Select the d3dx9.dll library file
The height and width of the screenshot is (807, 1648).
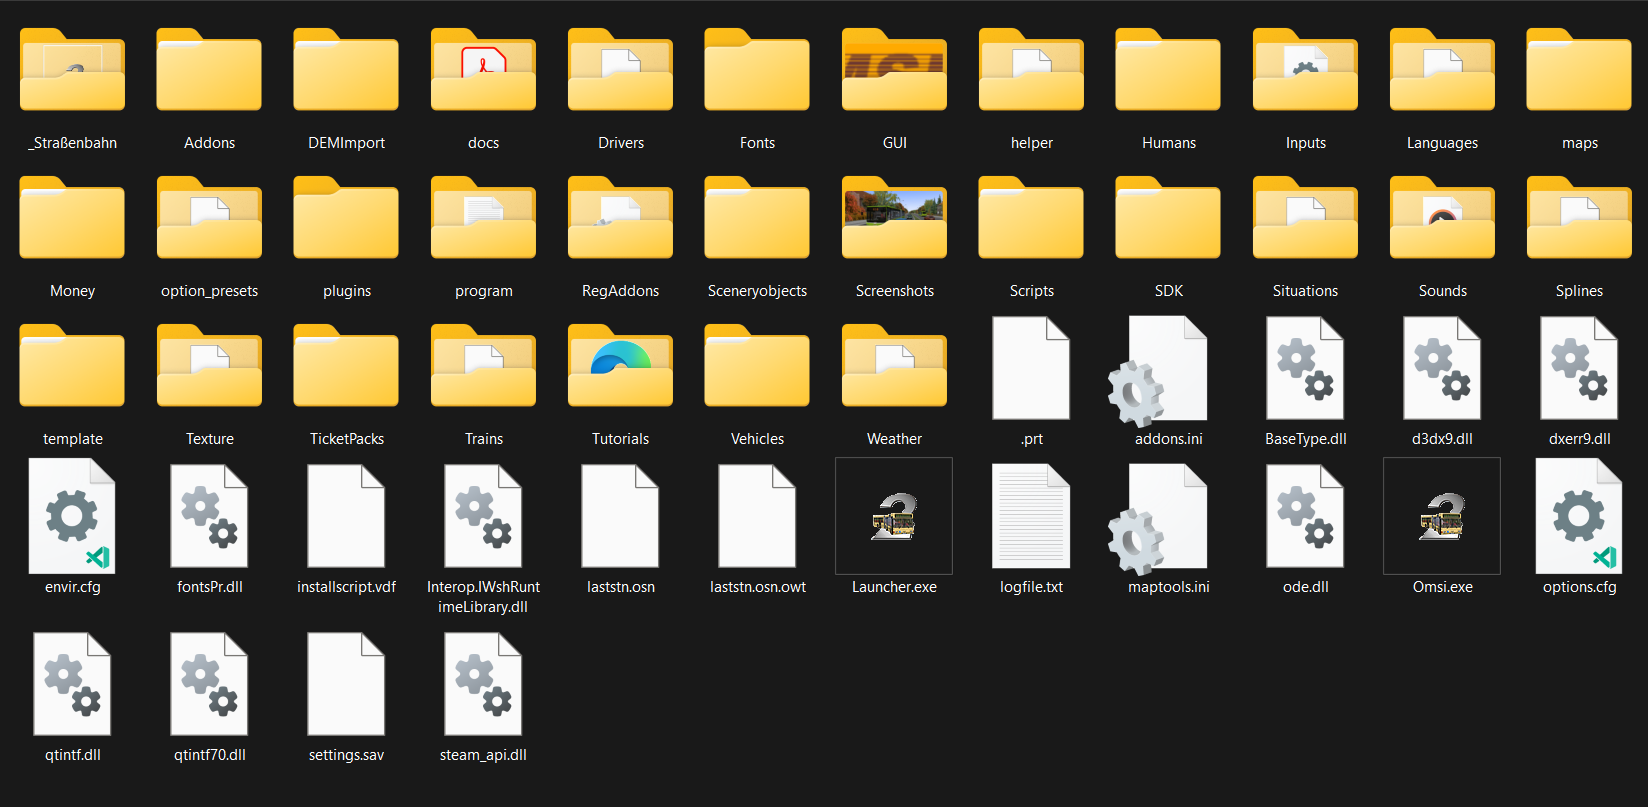[1442, 370]
